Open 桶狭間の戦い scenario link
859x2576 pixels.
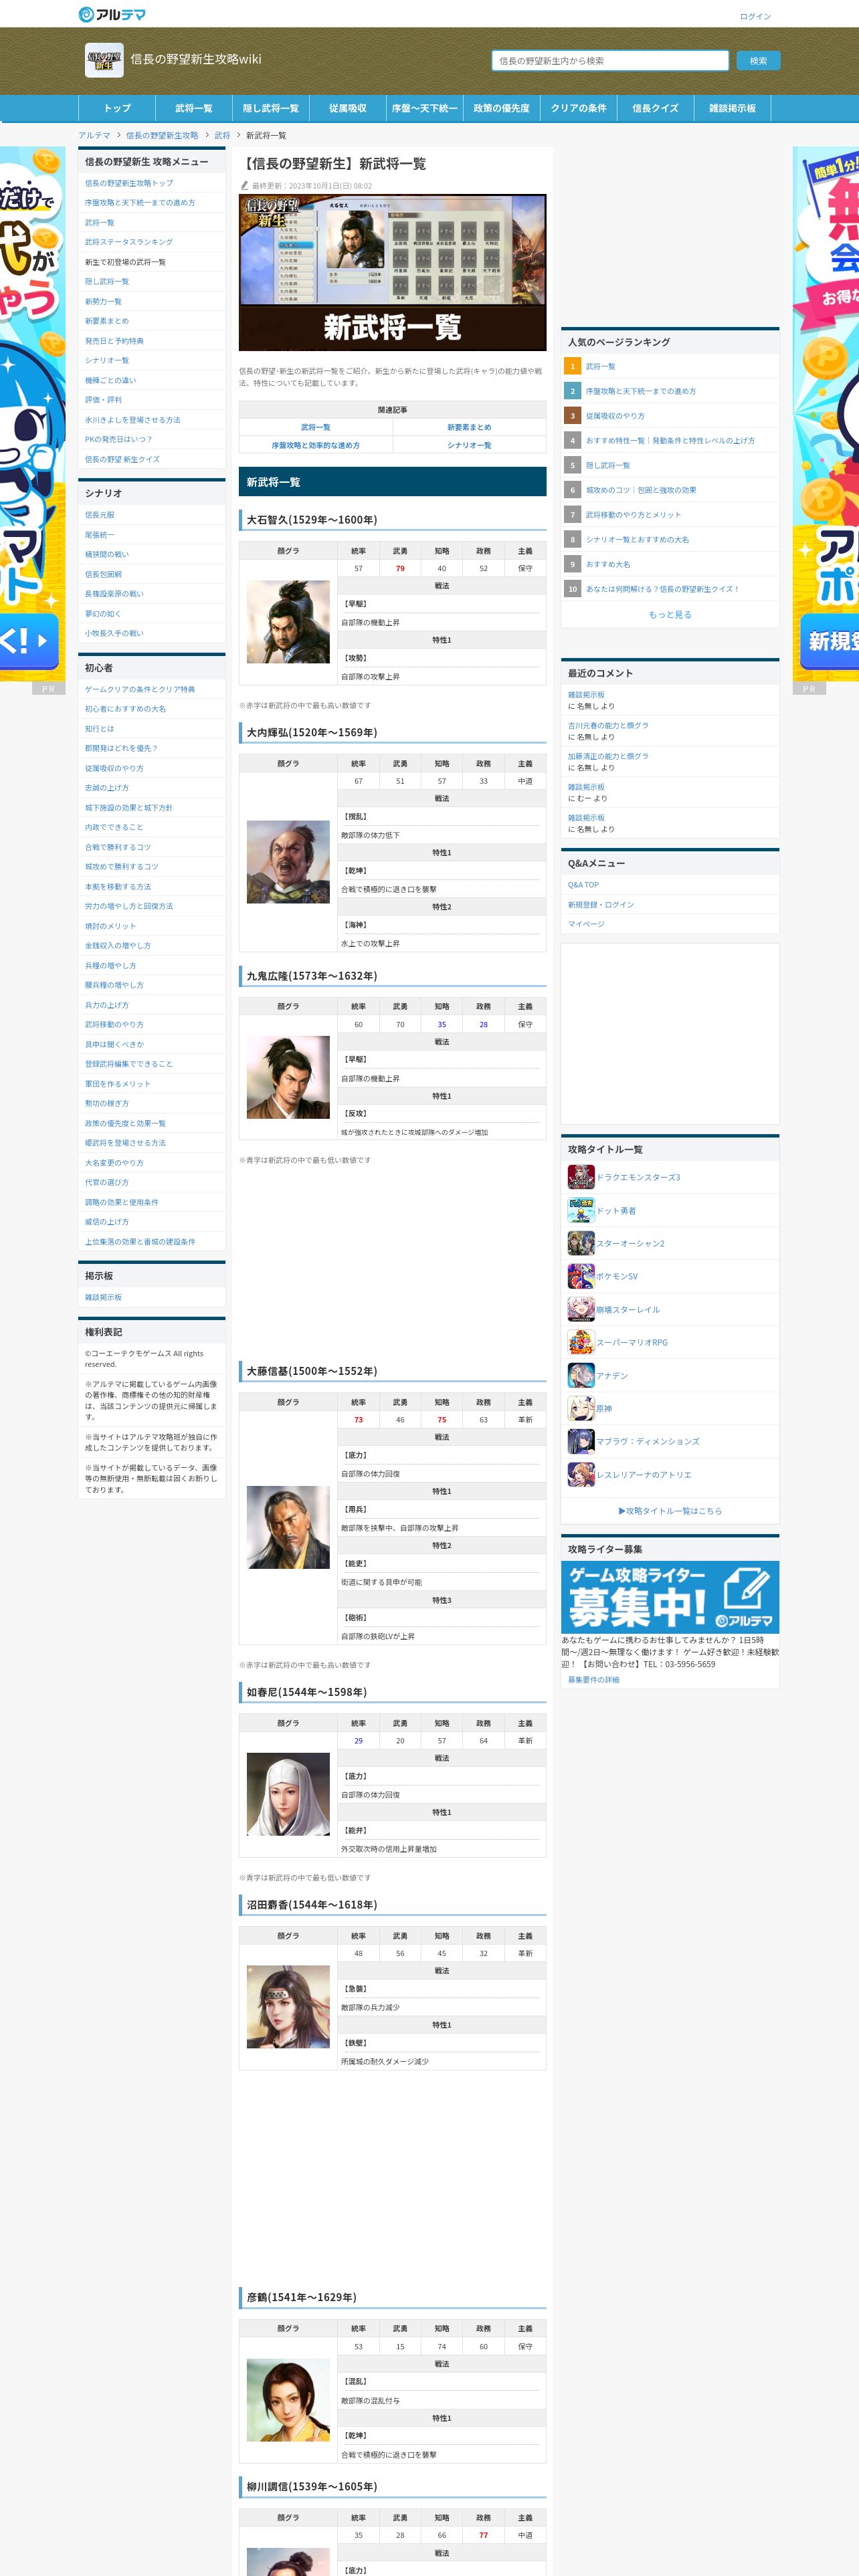(107, 554)
